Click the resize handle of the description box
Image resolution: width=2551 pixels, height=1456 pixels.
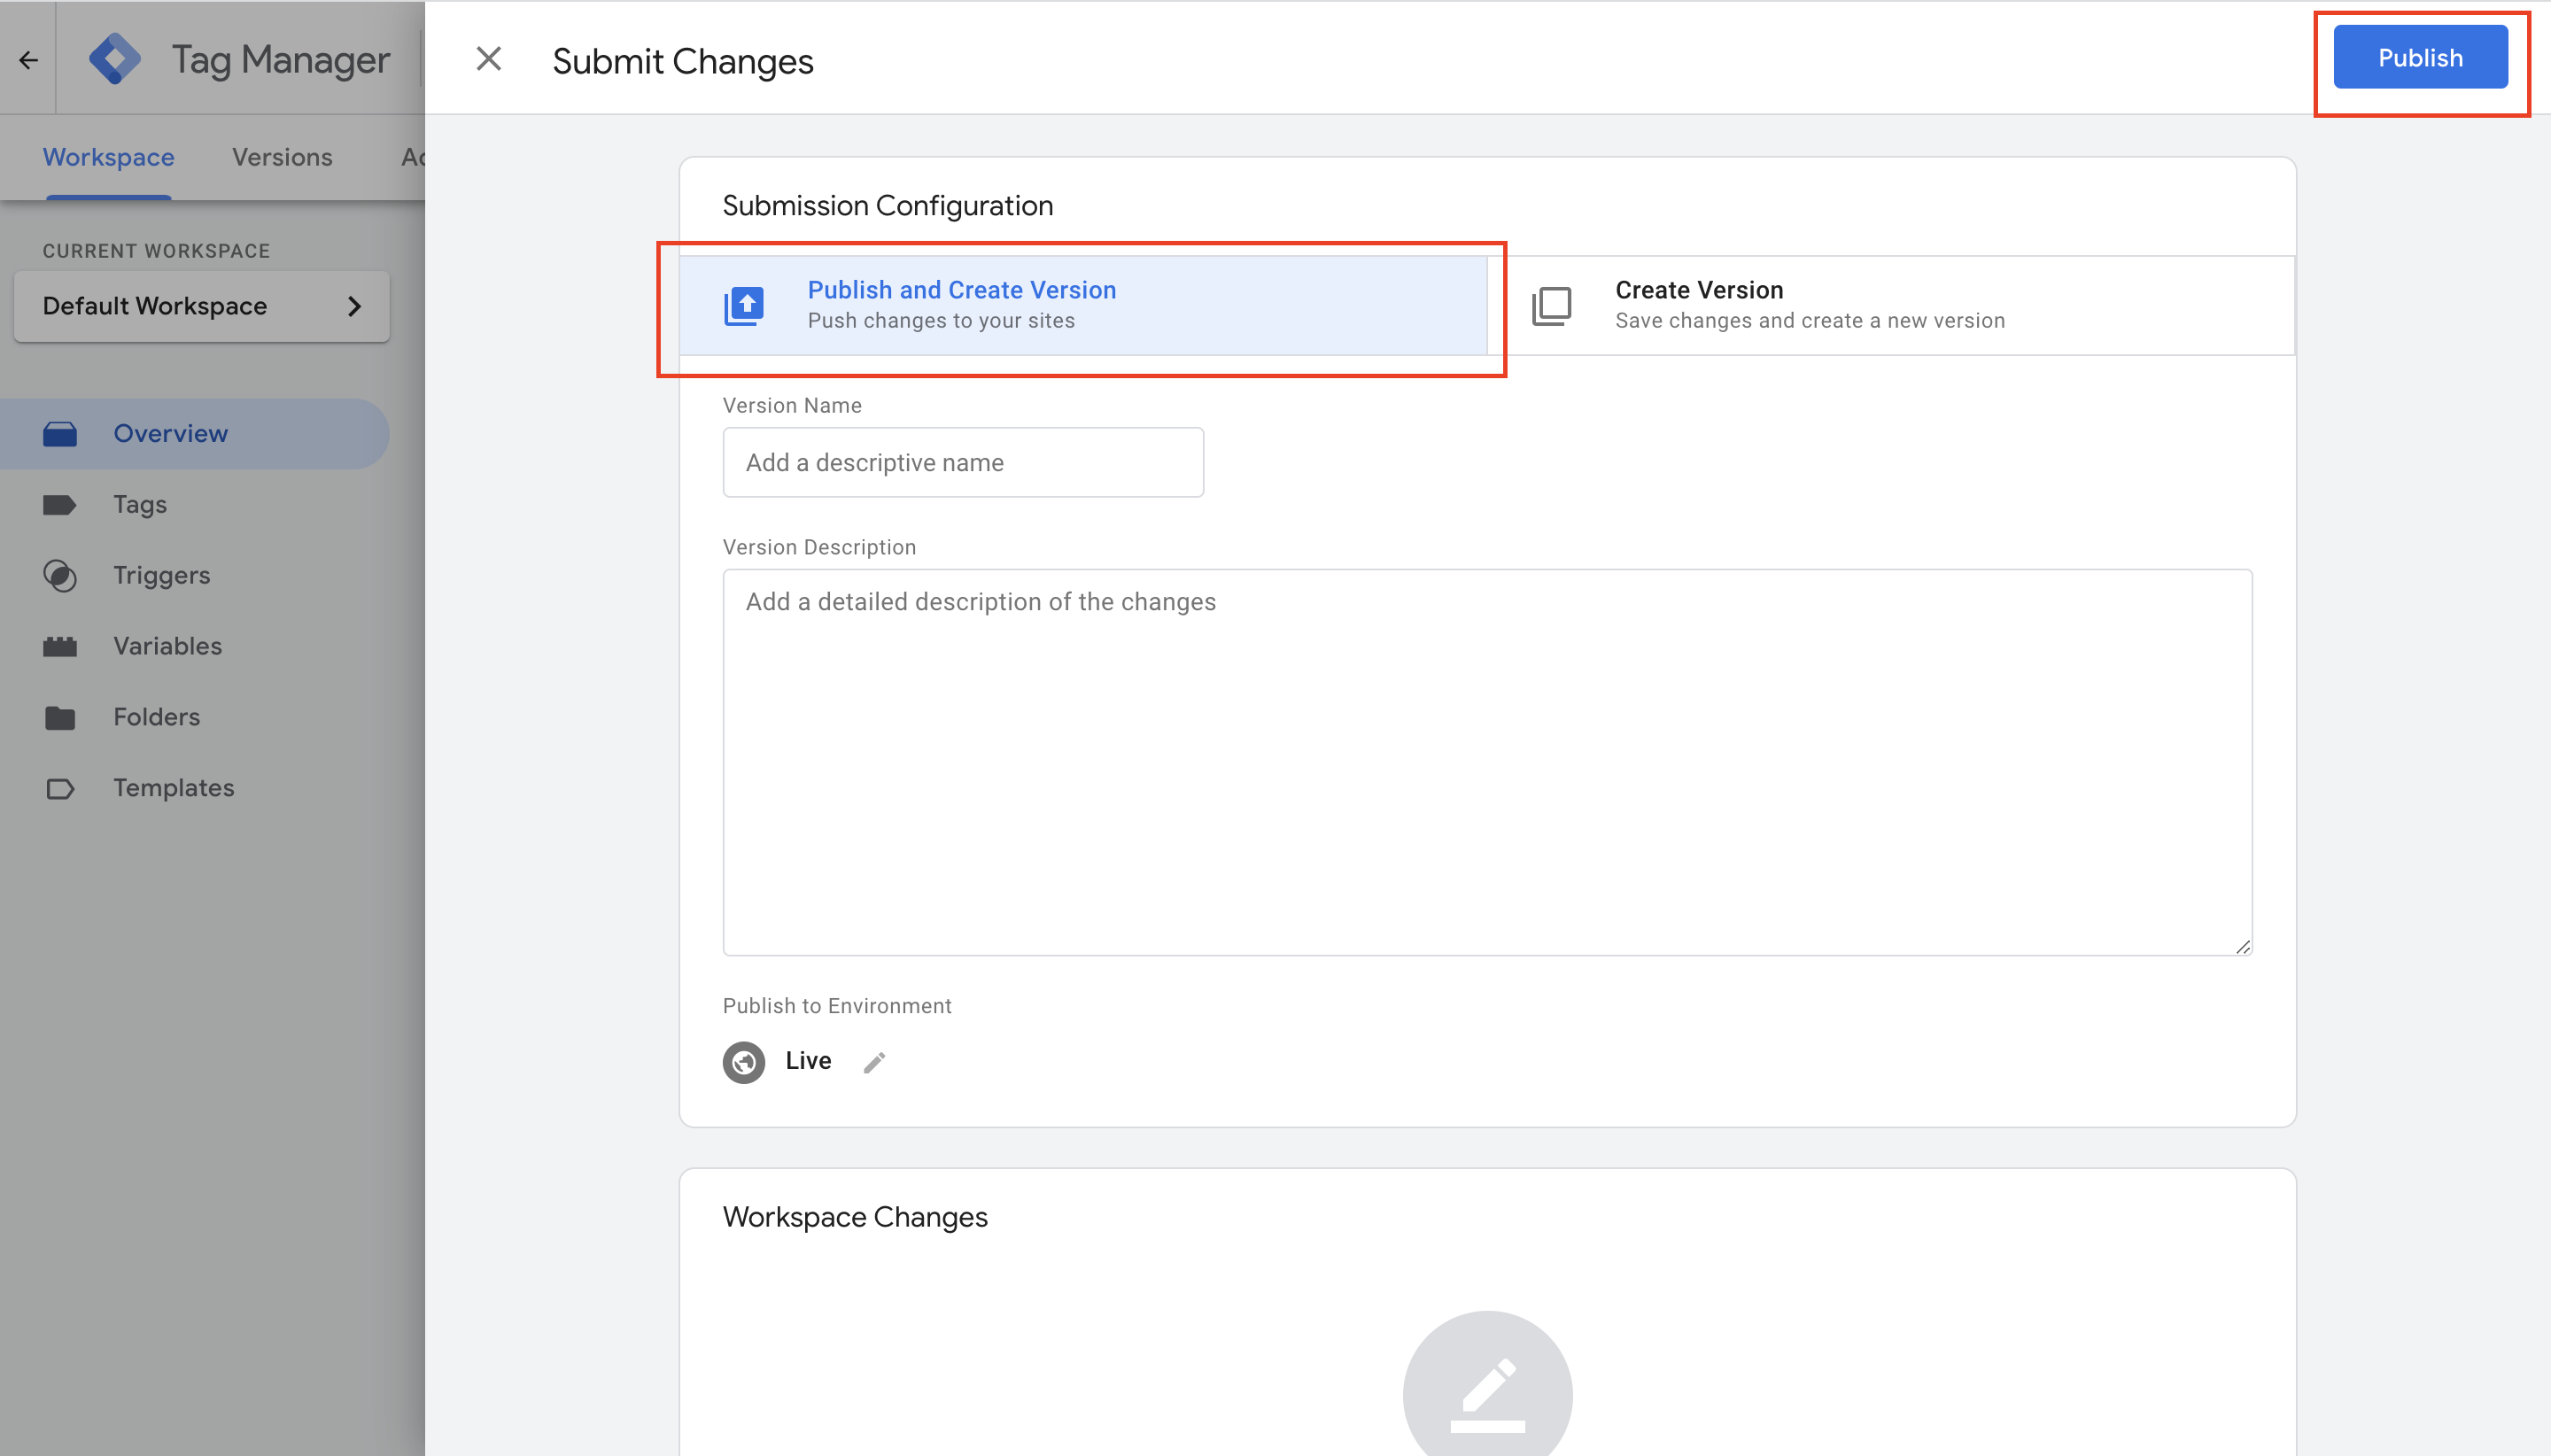click(2243, 946)
